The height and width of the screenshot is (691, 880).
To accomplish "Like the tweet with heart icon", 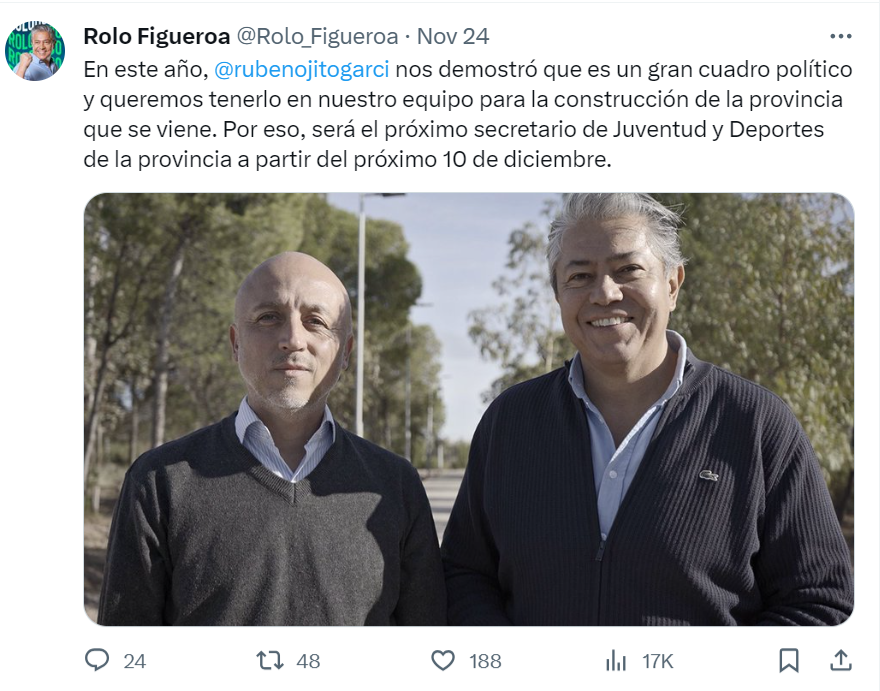I will [x=443, y=661].
